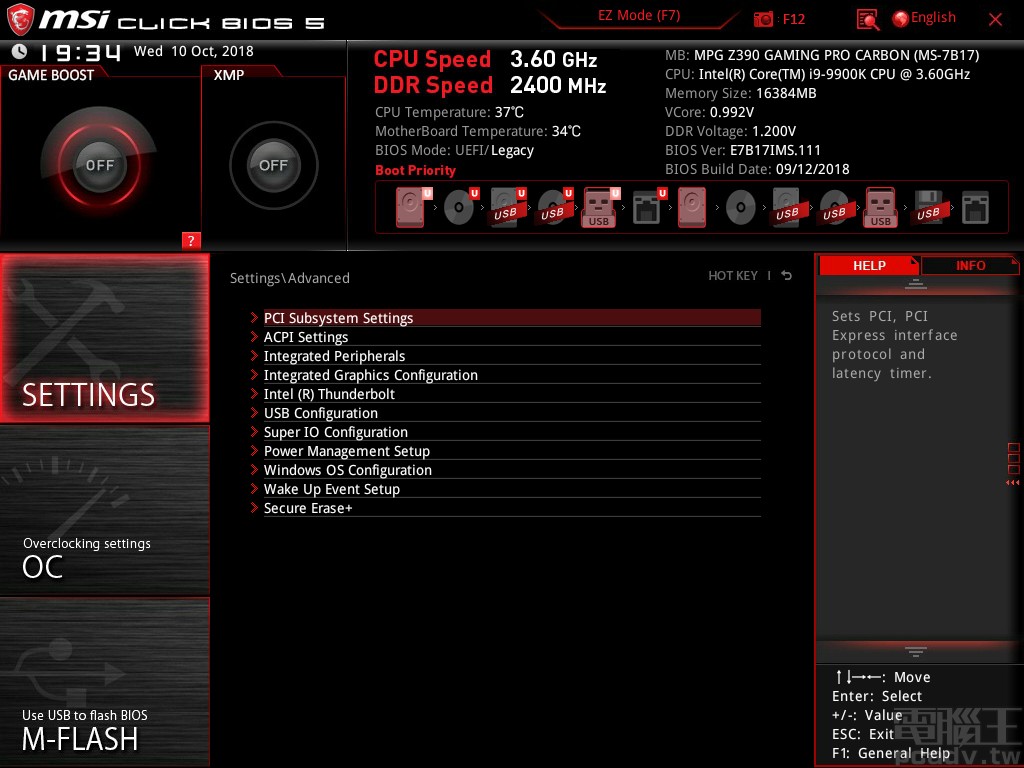Click the Boot Priority label
Screen dimensions: 1024x768
tap(415, 170)
